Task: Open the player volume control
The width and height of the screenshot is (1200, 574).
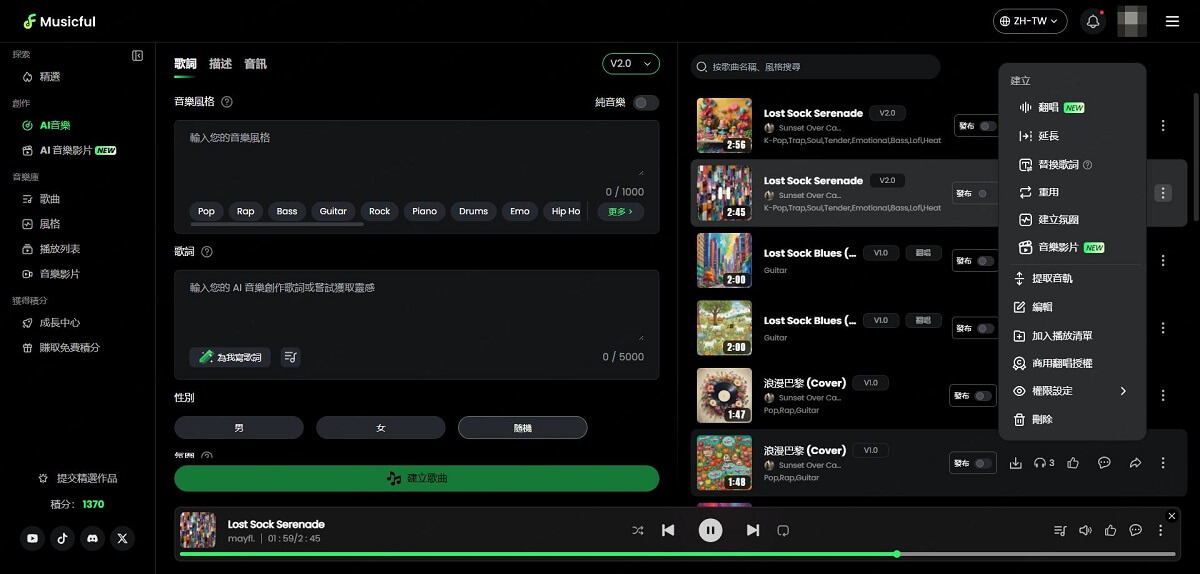Action: click(x=1085, y=530)
